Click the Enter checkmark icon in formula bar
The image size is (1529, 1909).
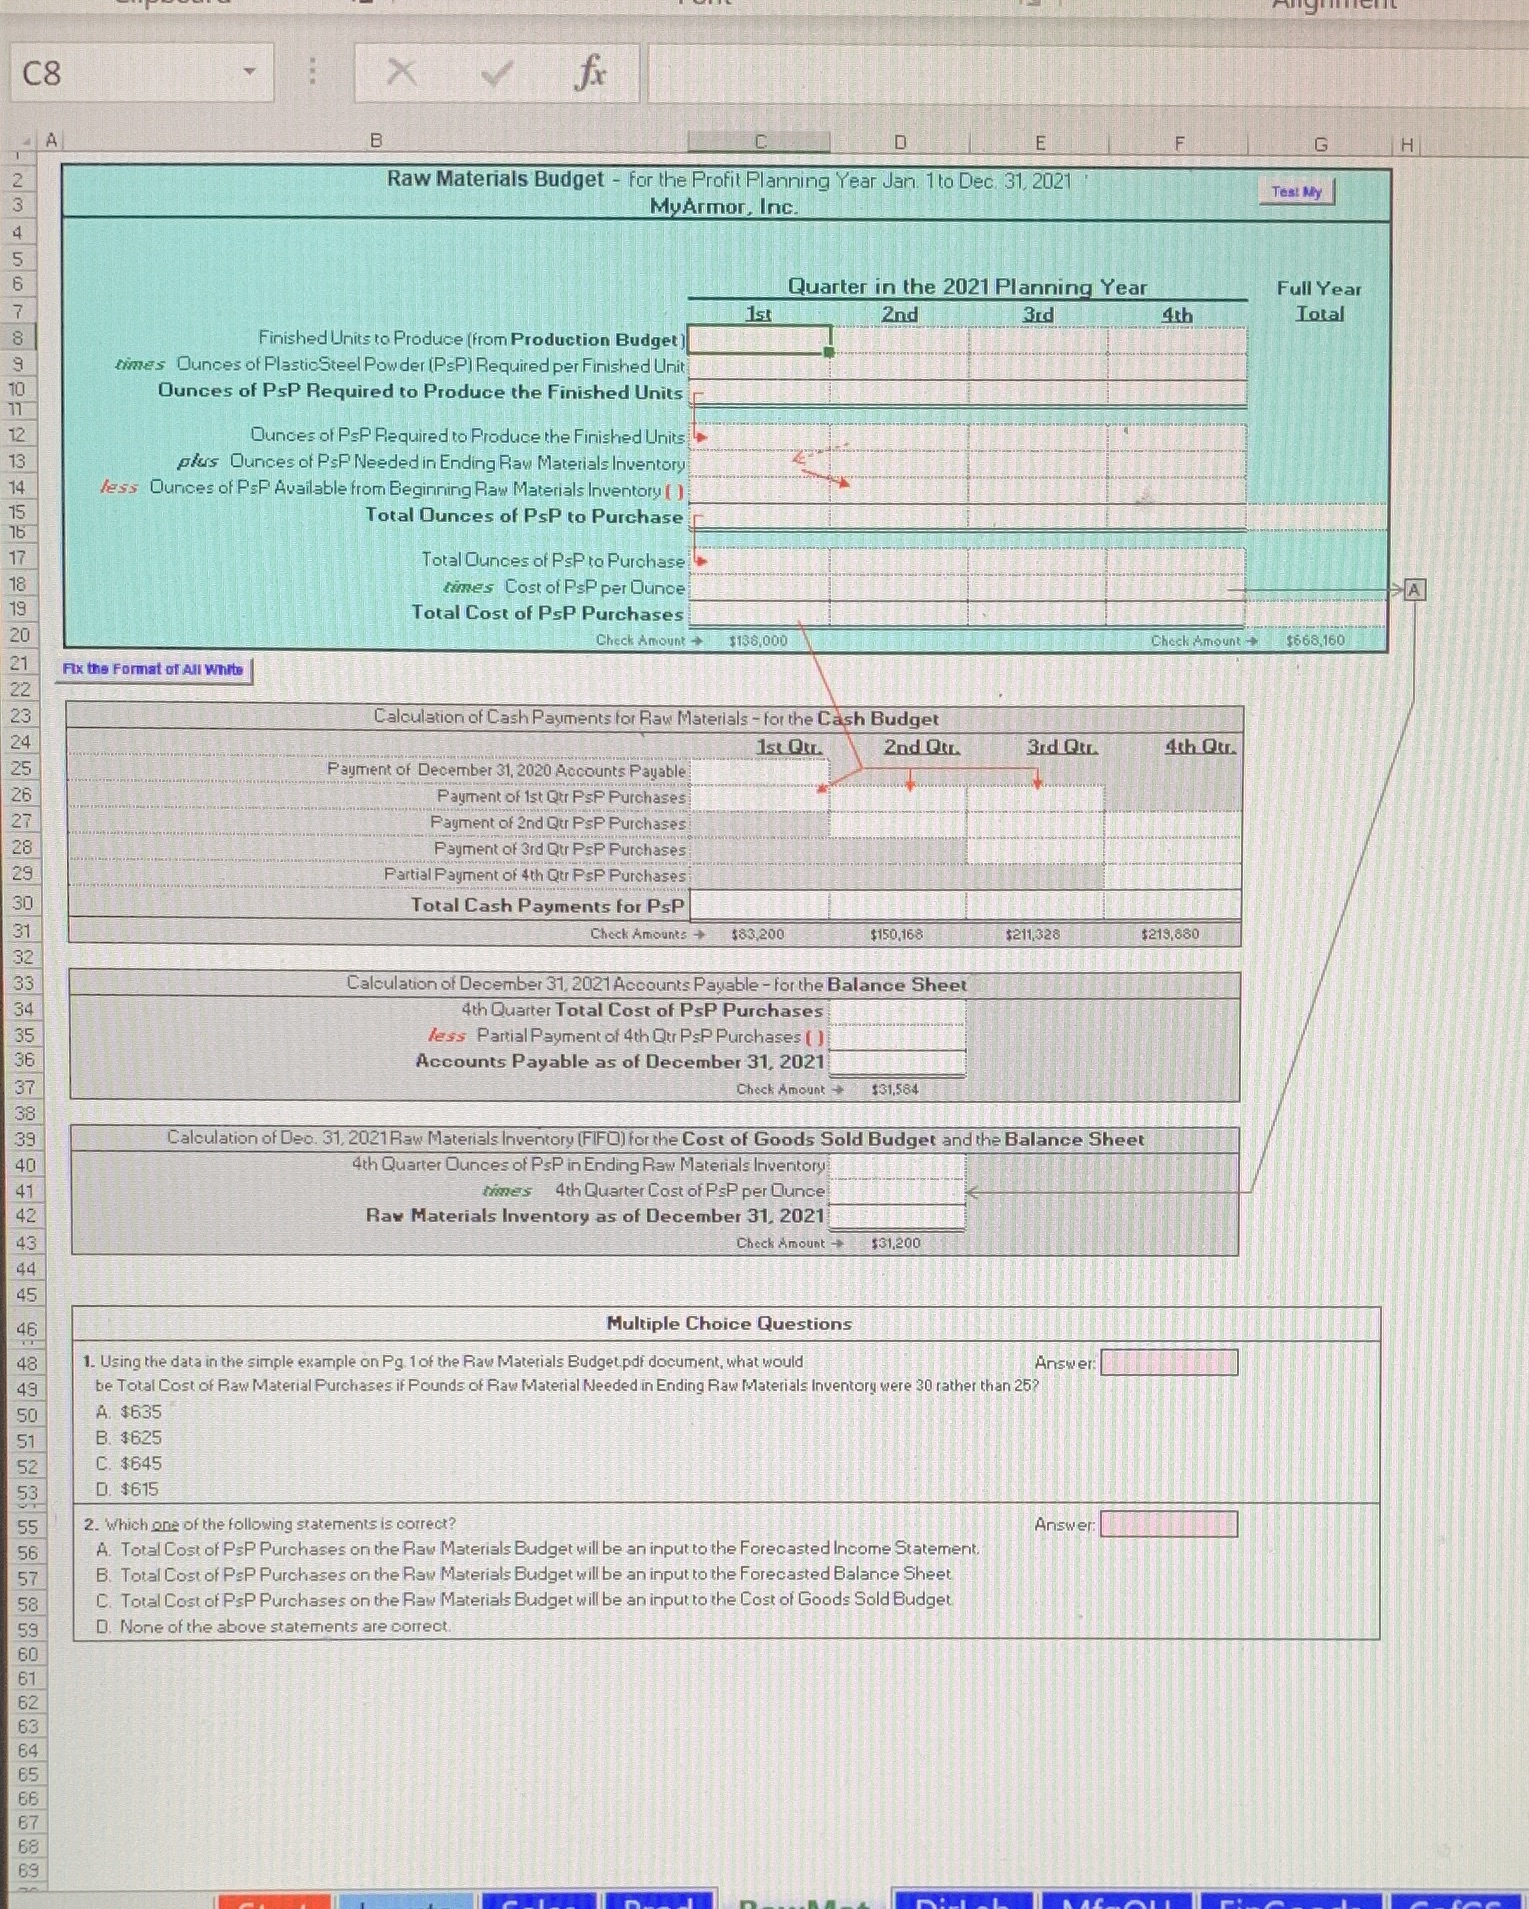[x=496, y=72]
